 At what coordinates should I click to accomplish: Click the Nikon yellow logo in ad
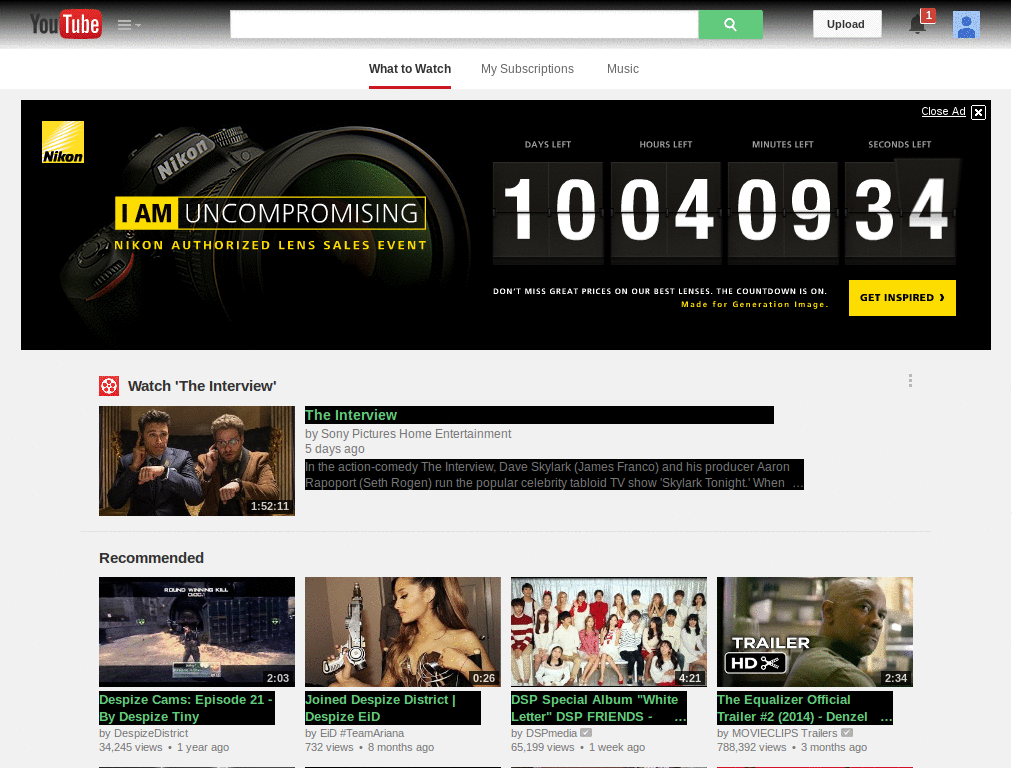63,142
